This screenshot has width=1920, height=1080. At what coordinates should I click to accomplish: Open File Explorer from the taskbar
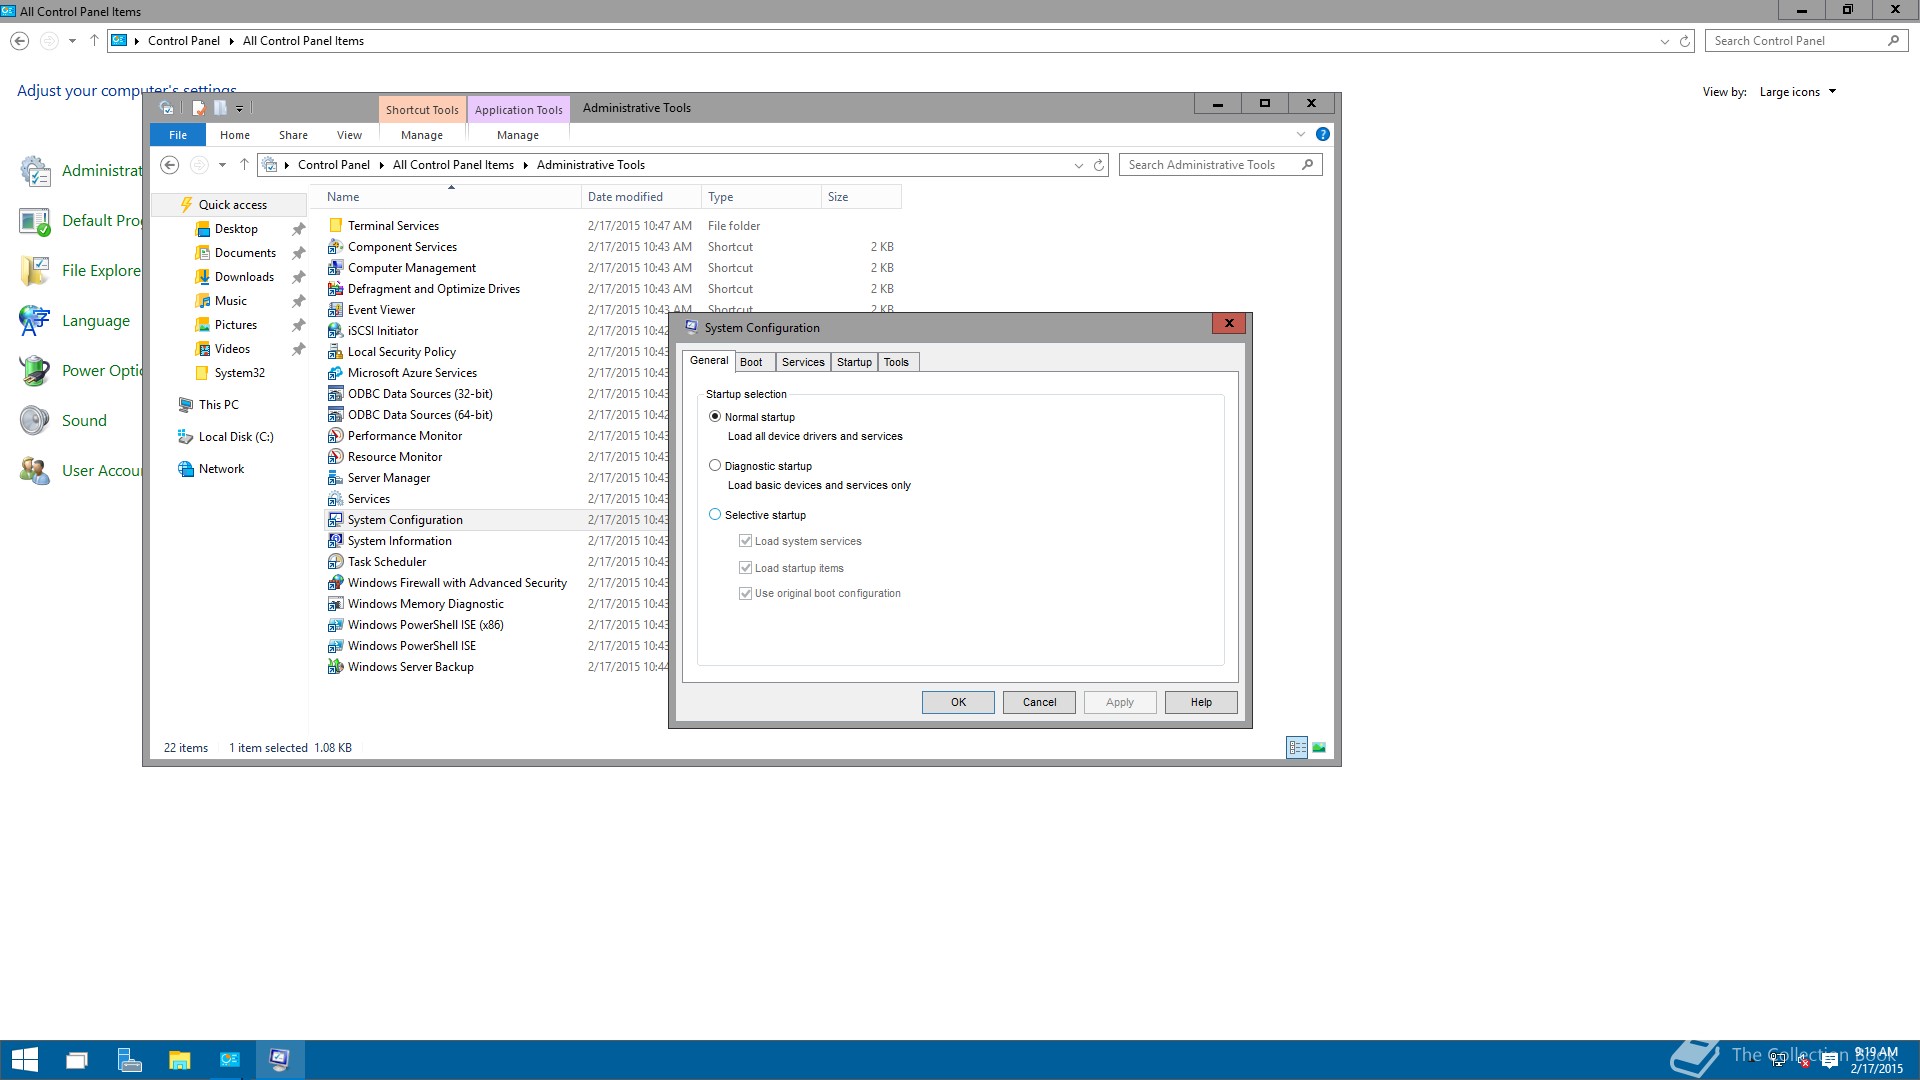pyautogui.click(x=179, y=1060)
